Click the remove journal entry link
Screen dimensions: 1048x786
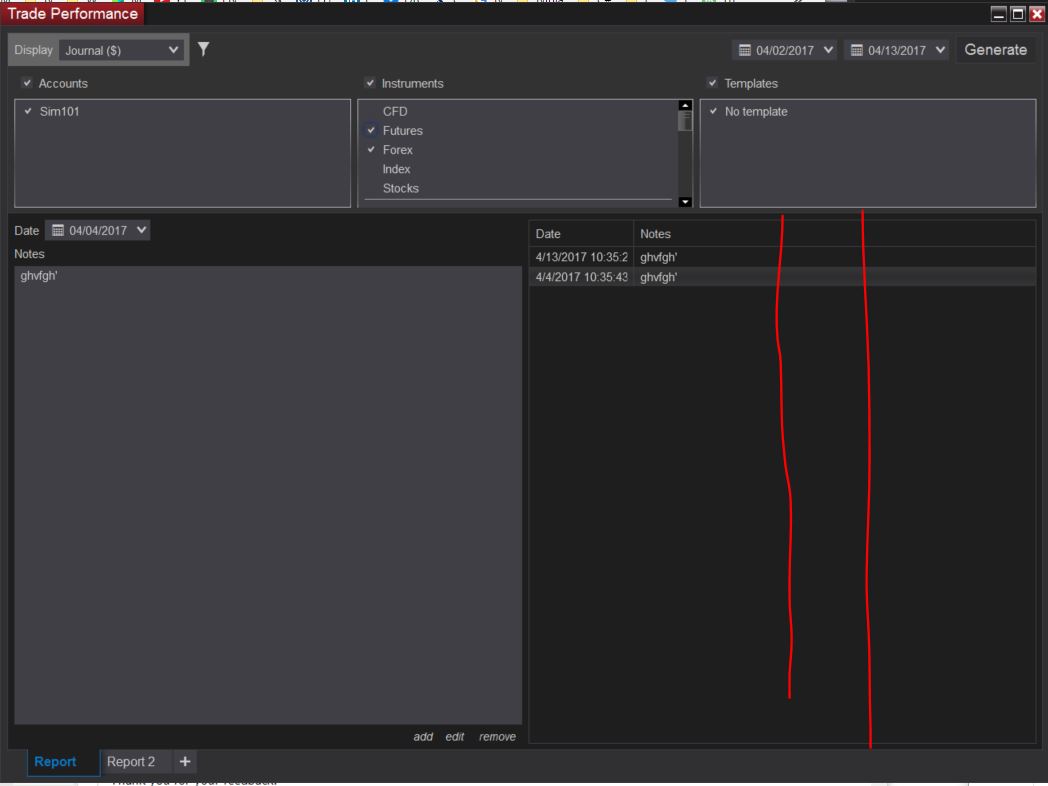(x=497, y=737)
